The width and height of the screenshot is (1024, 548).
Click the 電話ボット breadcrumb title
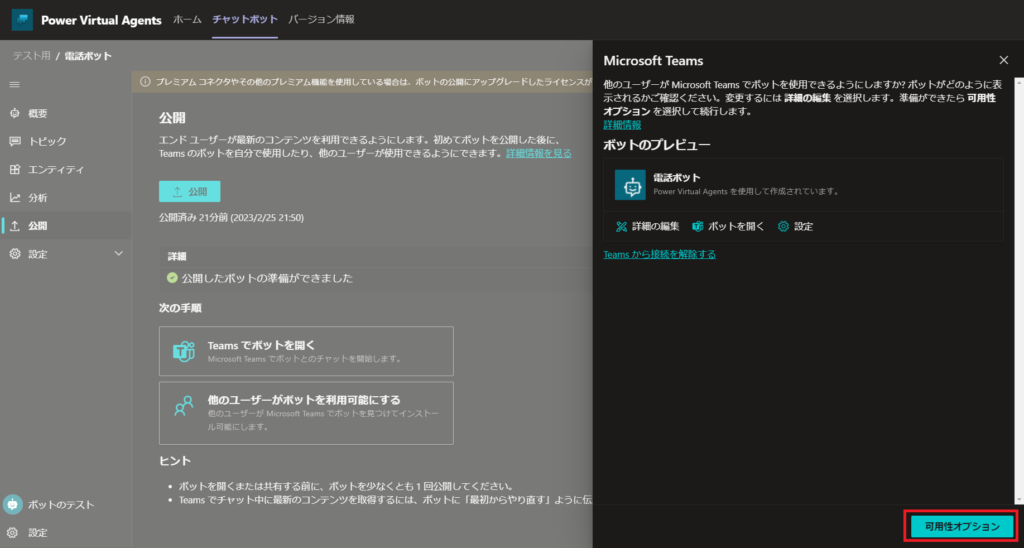[x=88, y=56]
